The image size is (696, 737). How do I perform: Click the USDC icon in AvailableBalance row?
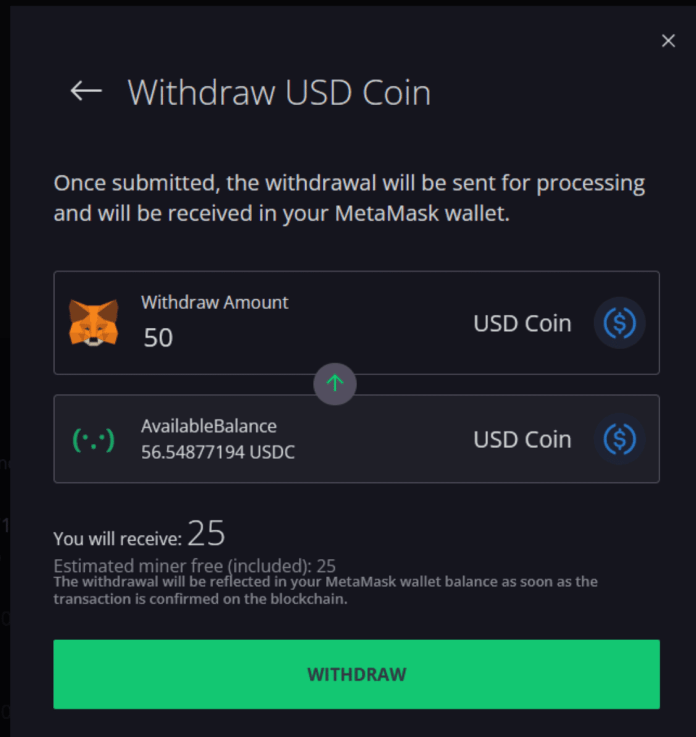pyautogui.click(x=620, y=439)
